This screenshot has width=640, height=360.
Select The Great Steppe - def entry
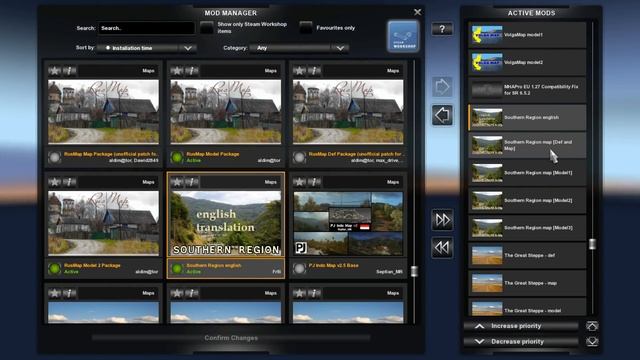coord(527,255)
